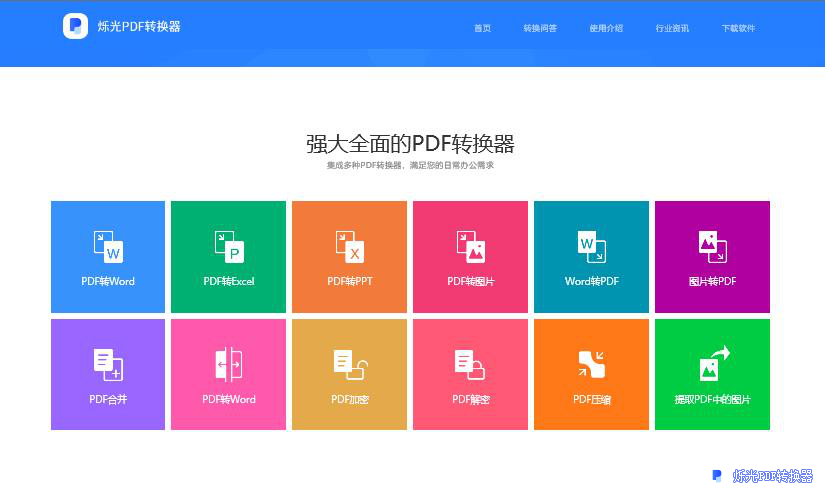This screenshot has height=495, width=825.
Task: Open the PDF压缩 compress icon
Action: coord(591,364)
